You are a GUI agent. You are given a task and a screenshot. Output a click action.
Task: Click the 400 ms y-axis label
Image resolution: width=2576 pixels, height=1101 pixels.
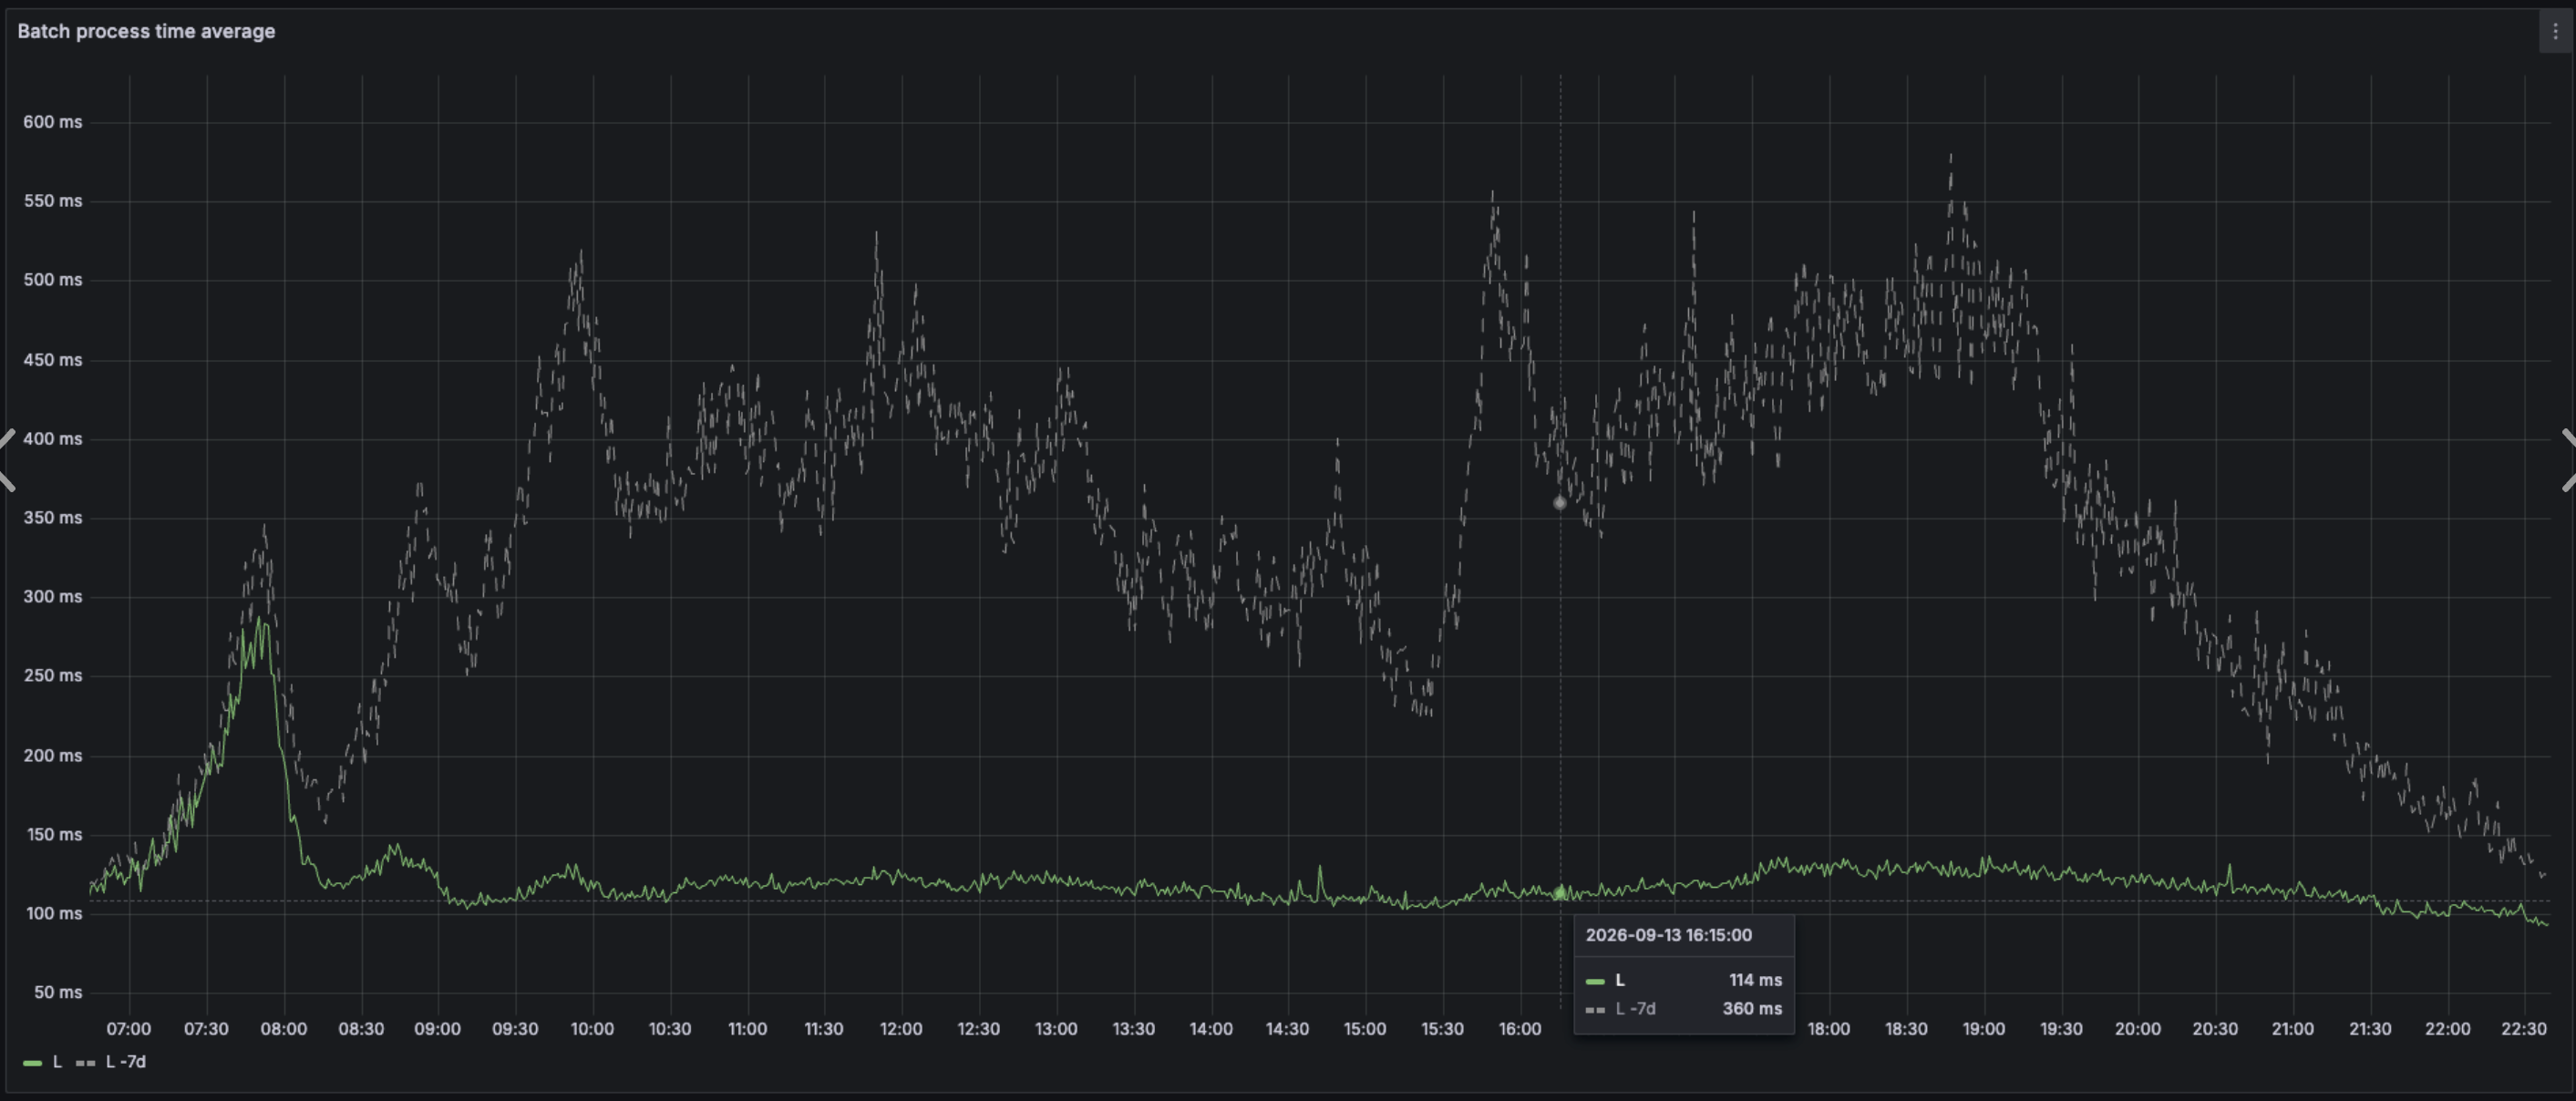pos(53,439)
